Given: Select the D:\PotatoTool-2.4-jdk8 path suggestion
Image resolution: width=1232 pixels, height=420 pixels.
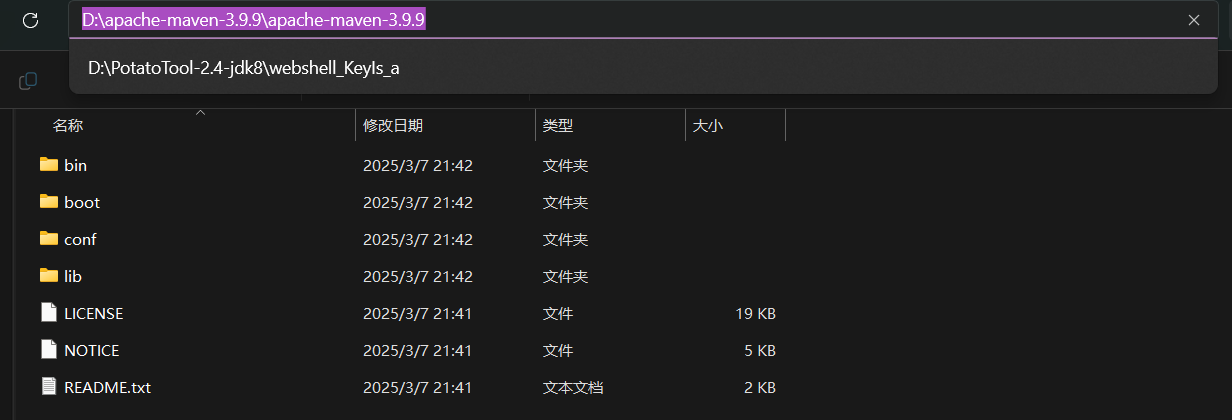Looking at the screenshot, I should (244, 68).
